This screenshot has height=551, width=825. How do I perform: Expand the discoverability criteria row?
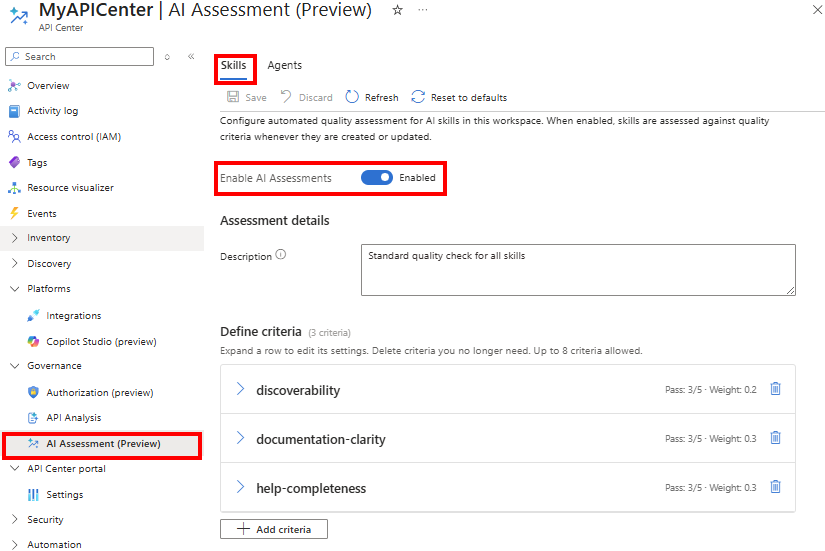(x=240, y=389)
